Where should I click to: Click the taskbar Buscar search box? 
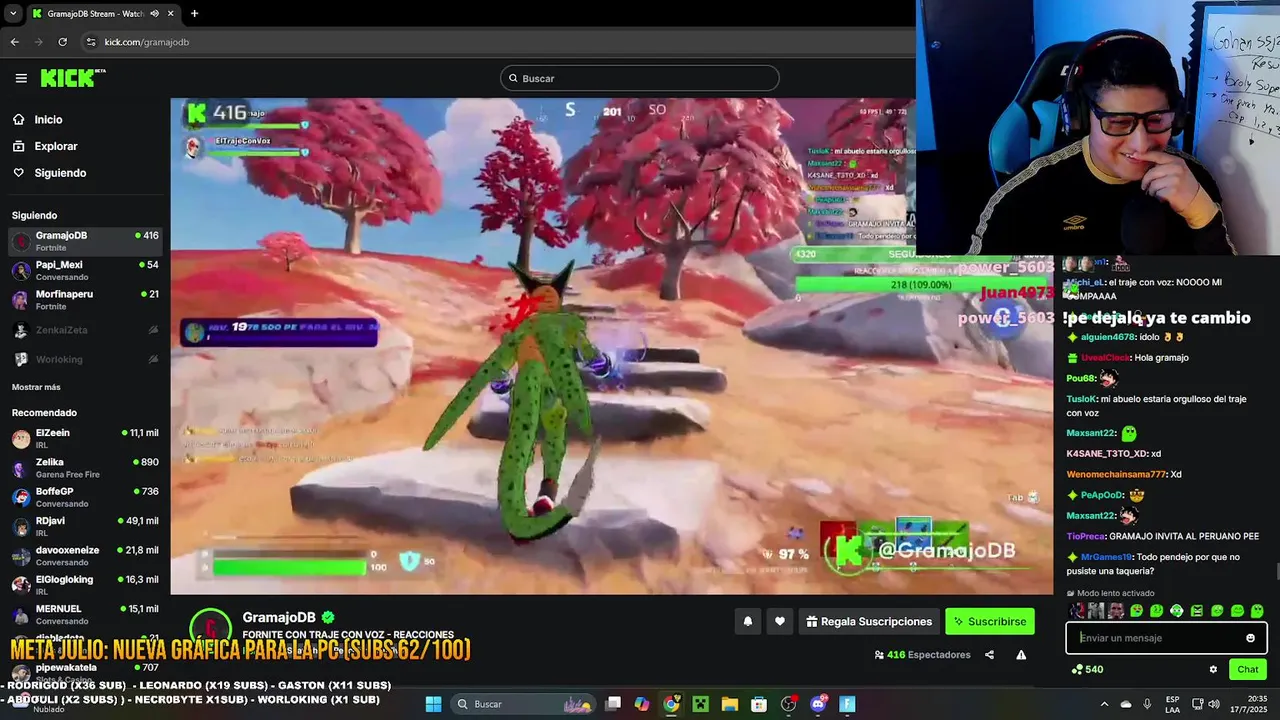point(524,704)
